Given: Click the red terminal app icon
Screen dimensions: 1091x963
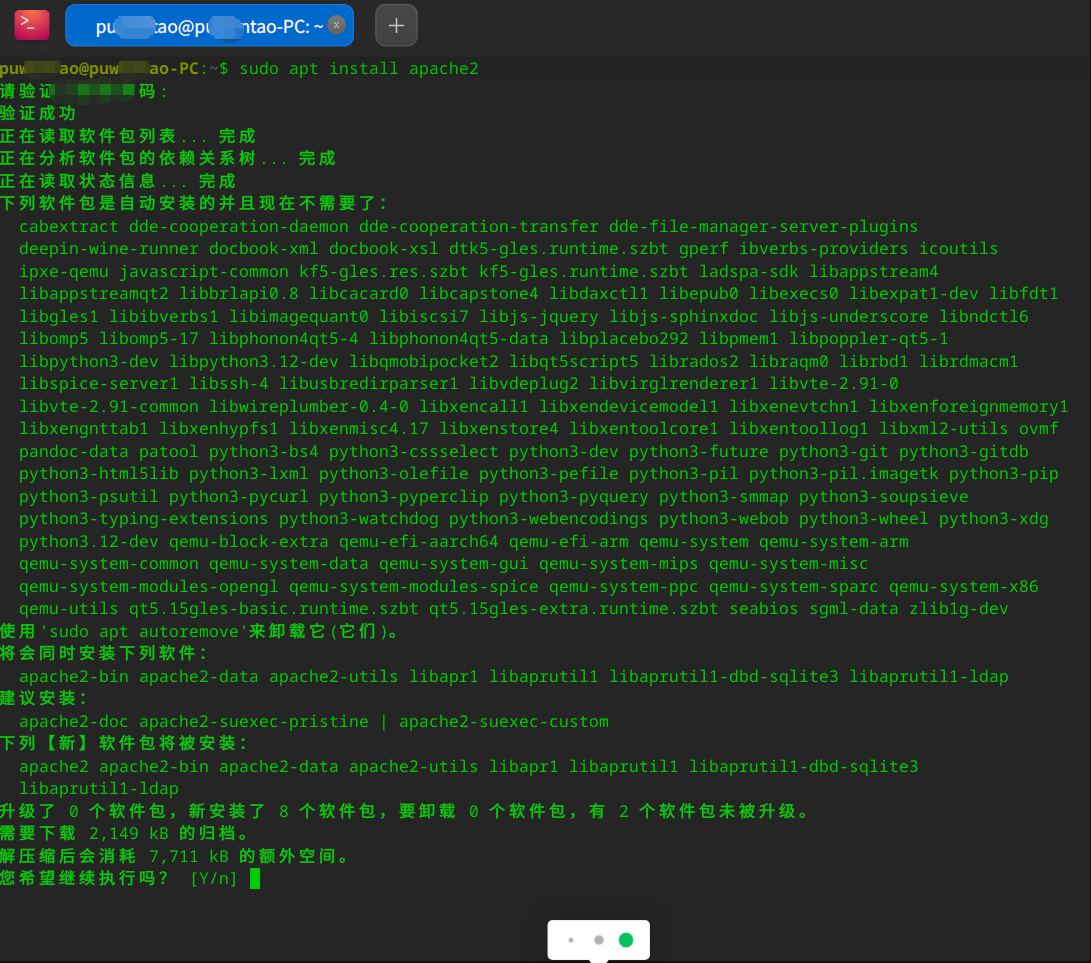Looking at the screenshot, I should [32, 25].
